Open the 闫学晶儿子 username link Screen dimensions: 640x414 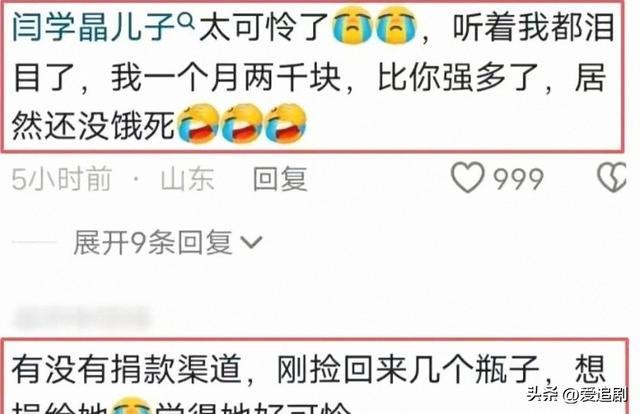pos(94,27)
